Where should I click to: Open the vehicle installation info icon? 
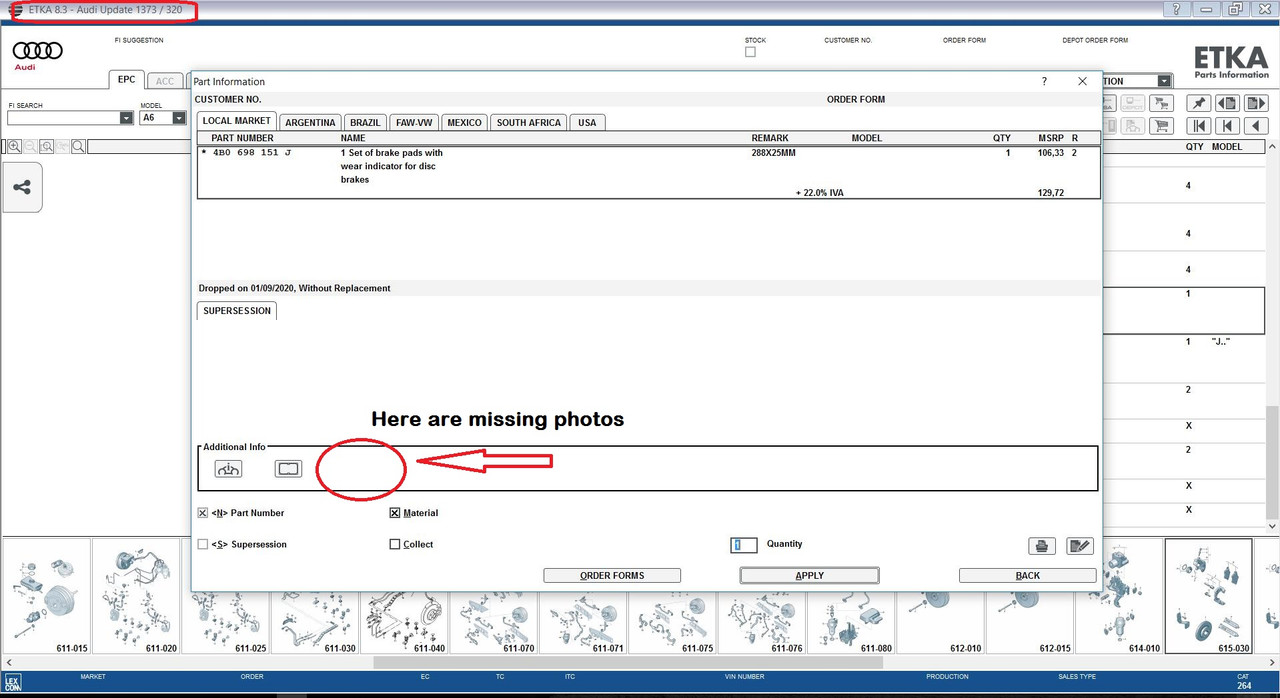[228, 468]
